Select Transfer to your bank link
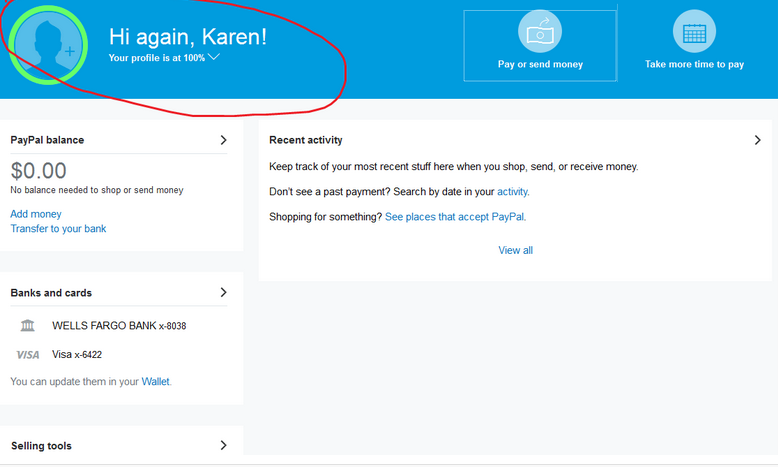The width and height of the screenshot is (778, 467). click(58, 229)
